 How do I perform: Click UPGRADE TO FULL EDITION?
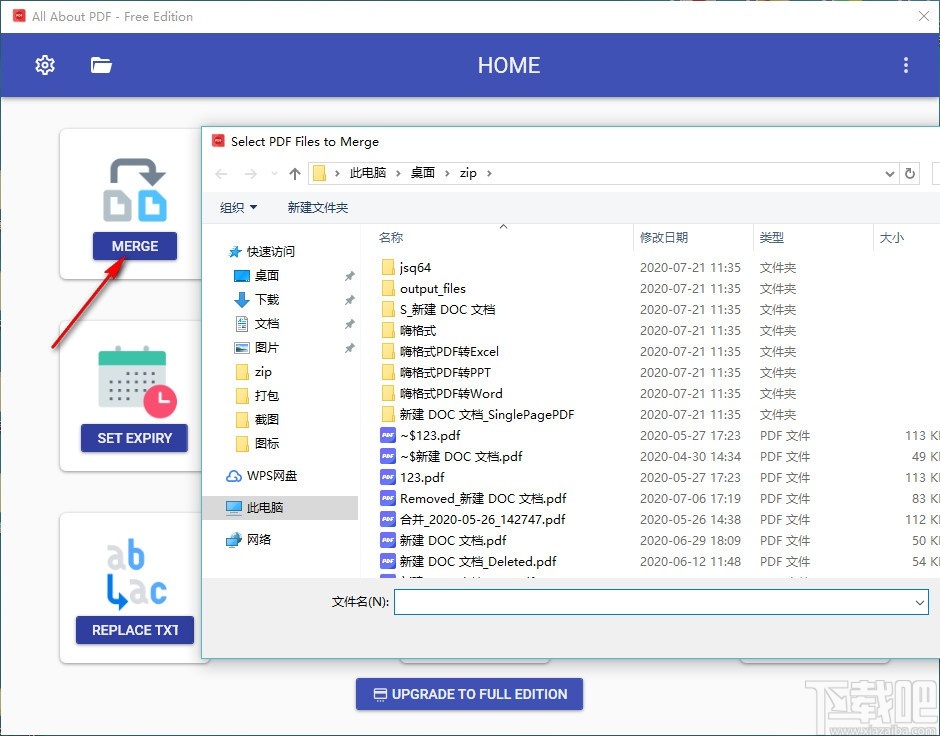tap(469, 694)
